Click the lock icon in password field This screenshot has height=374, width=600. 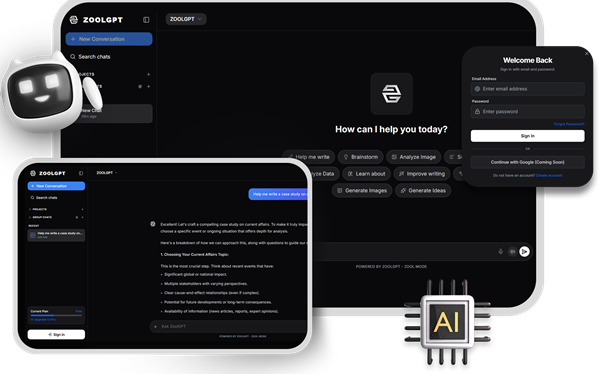(x=477, y=111)
